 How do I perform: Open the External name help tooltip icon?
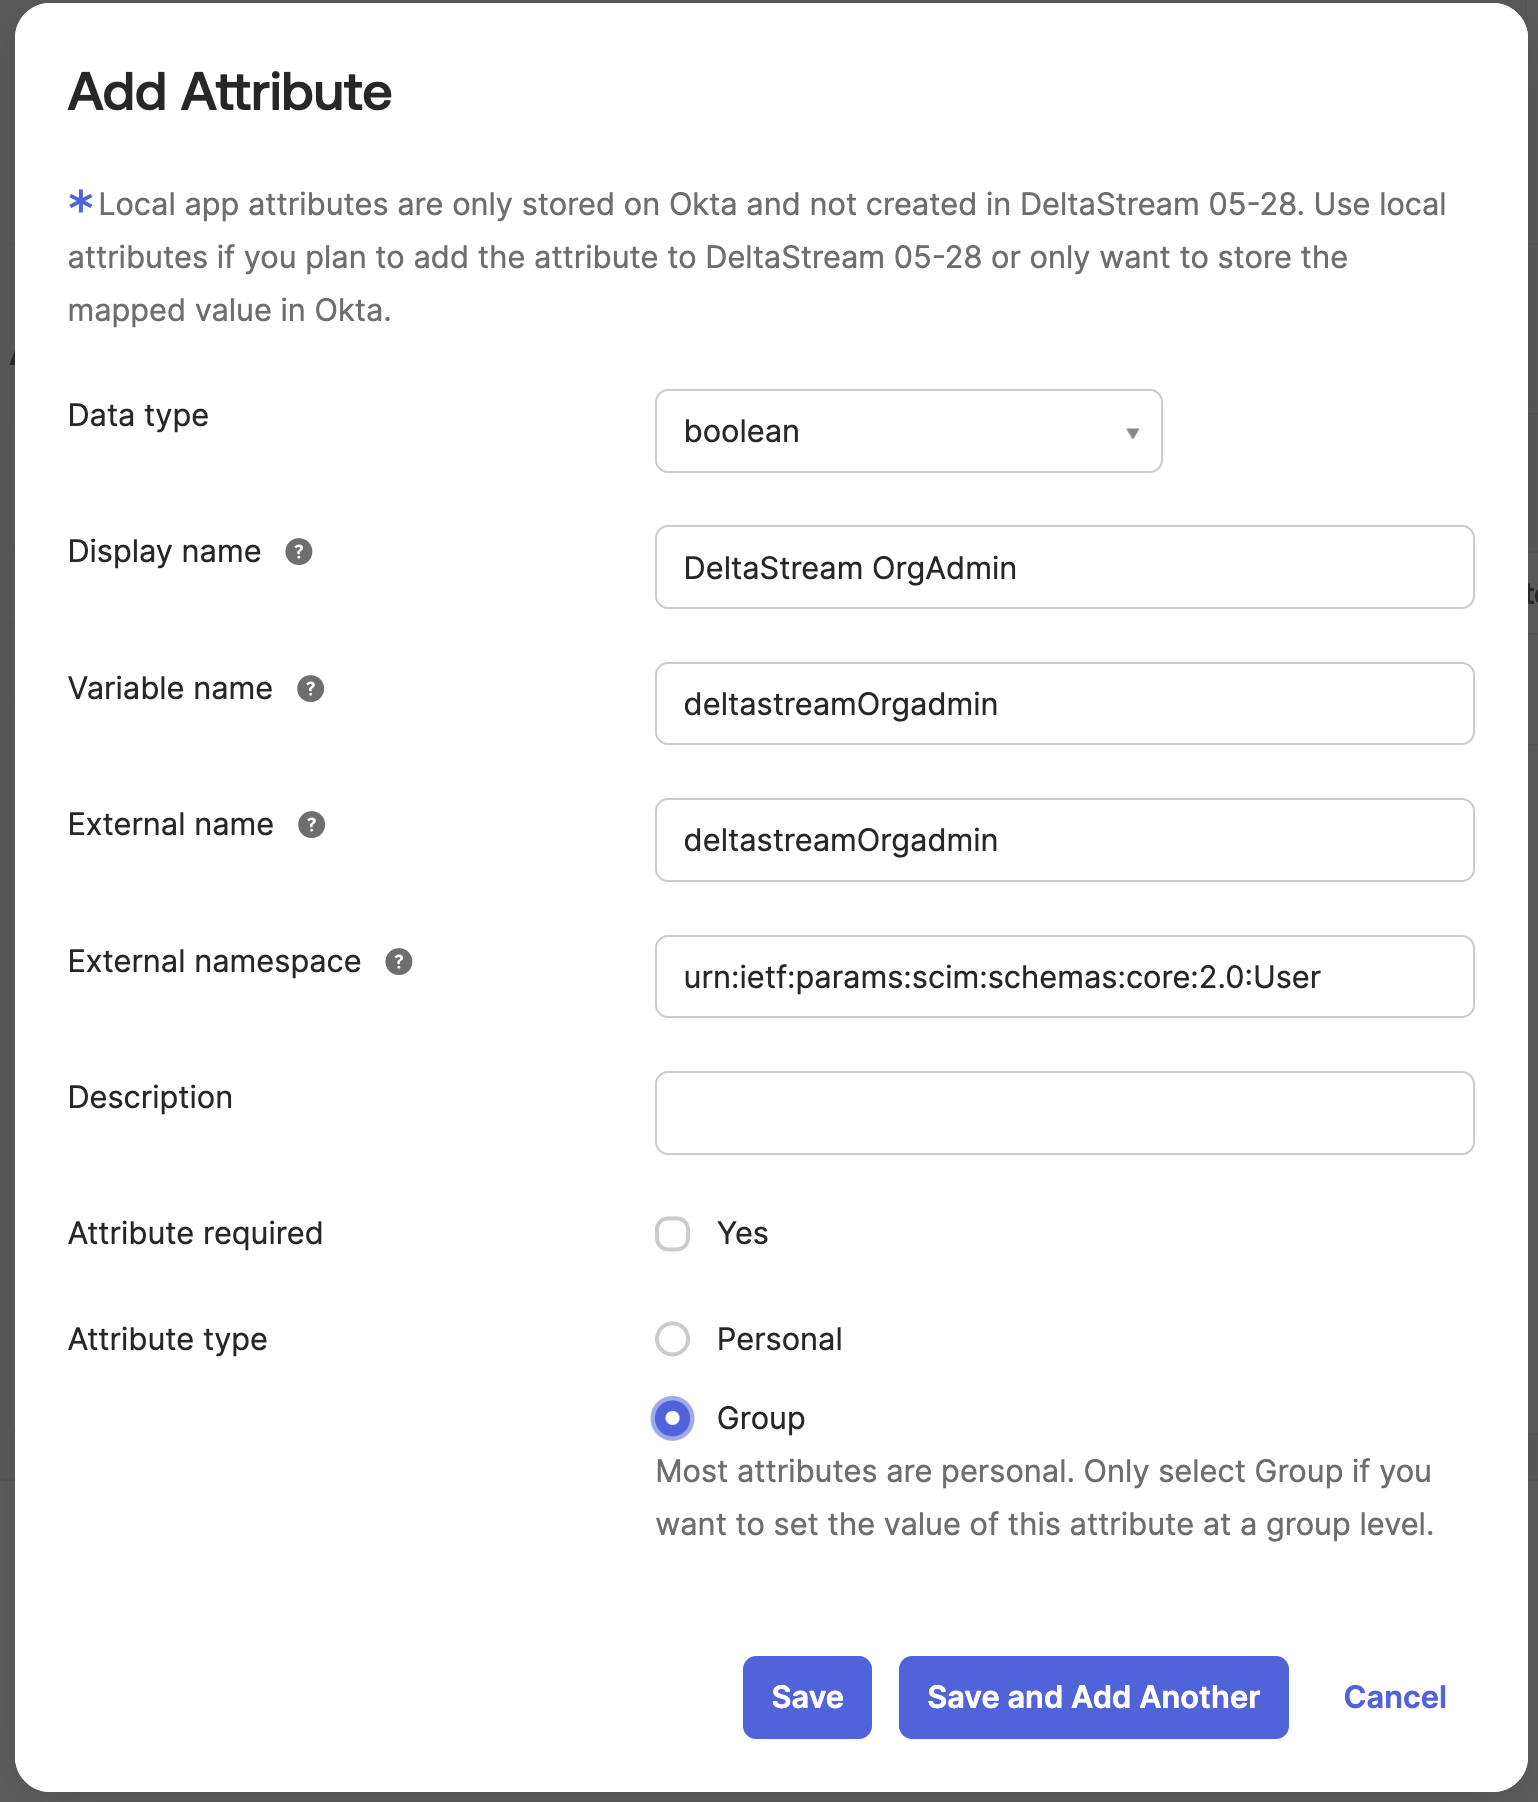tap(312, 825)
